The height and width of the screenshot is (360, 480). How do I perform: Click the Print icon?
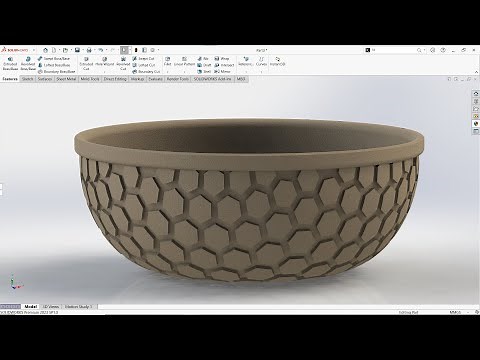coord(89,50)
